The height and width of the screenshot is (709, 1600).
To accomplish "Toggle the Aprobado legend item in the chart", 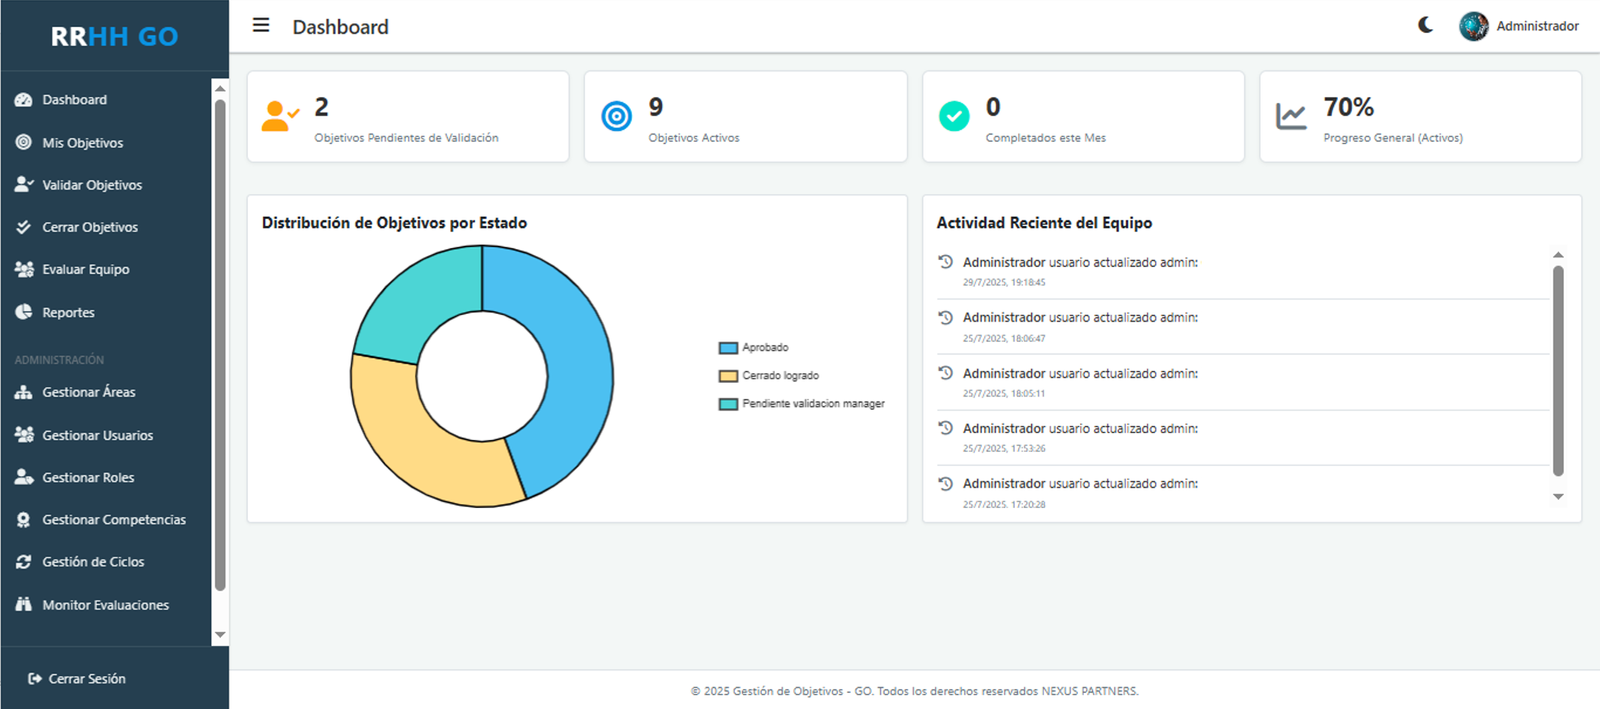I will (x=765, y=348).
